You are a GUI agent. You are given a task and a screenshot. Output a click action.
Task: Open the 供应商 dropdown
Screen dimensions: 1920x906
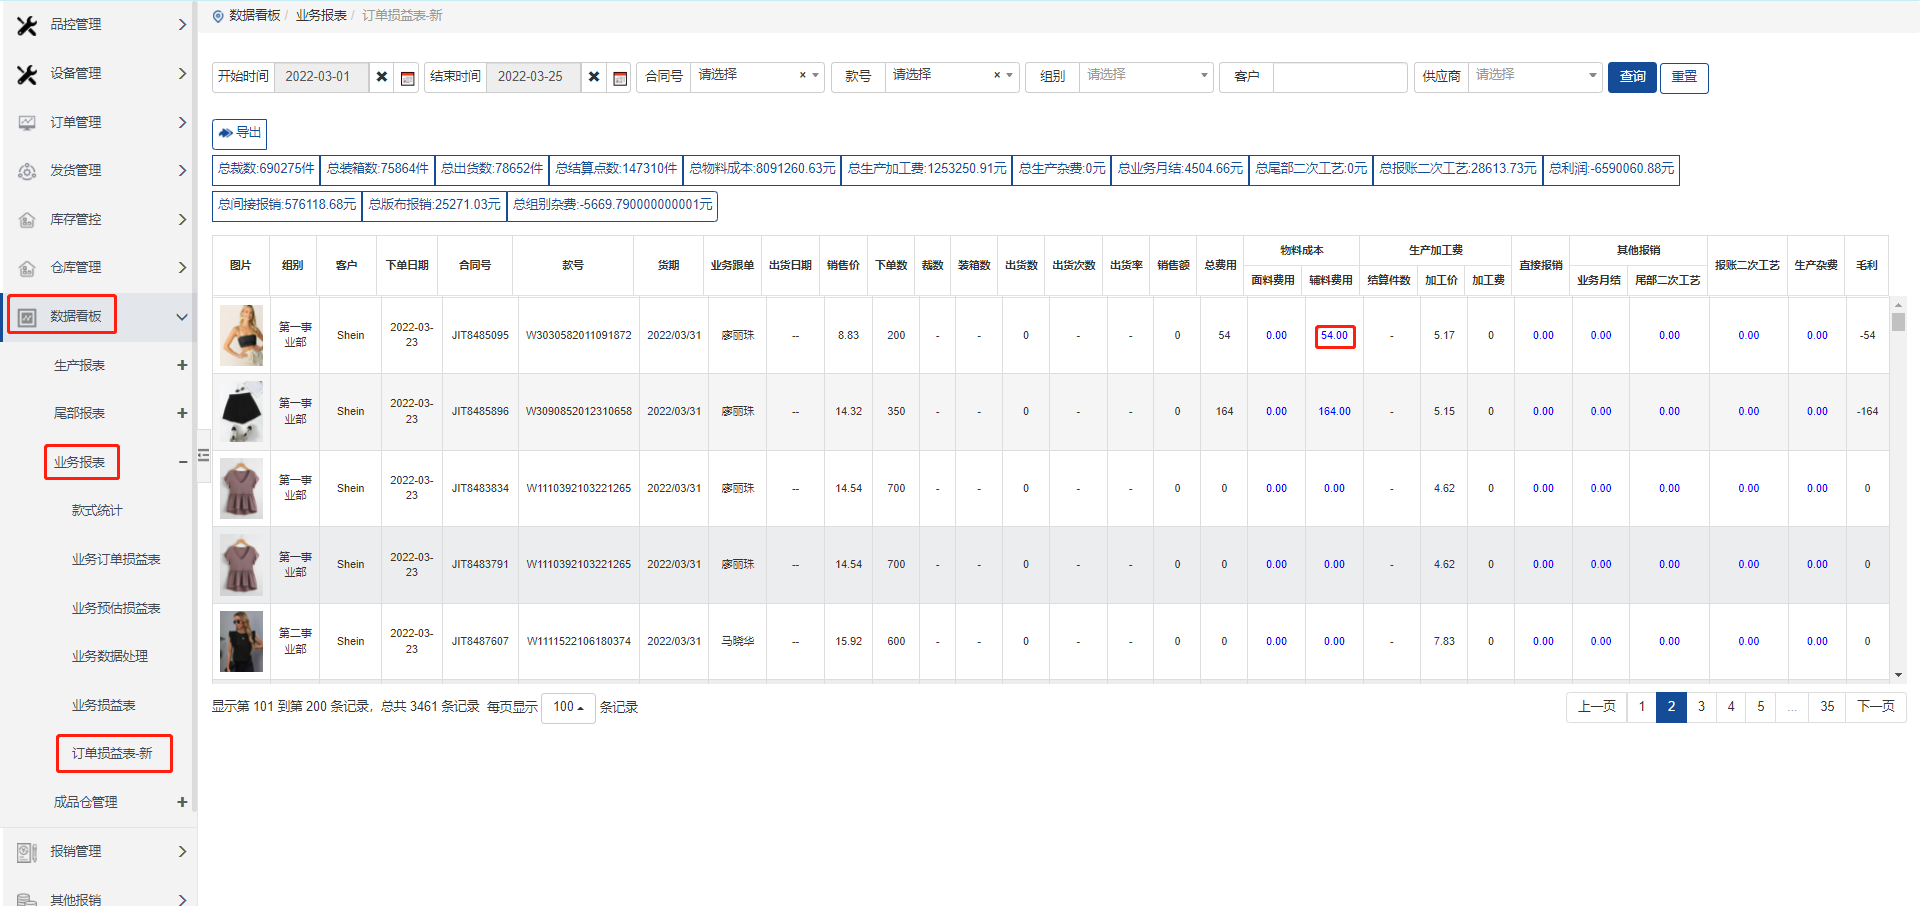coord(1534,76)
